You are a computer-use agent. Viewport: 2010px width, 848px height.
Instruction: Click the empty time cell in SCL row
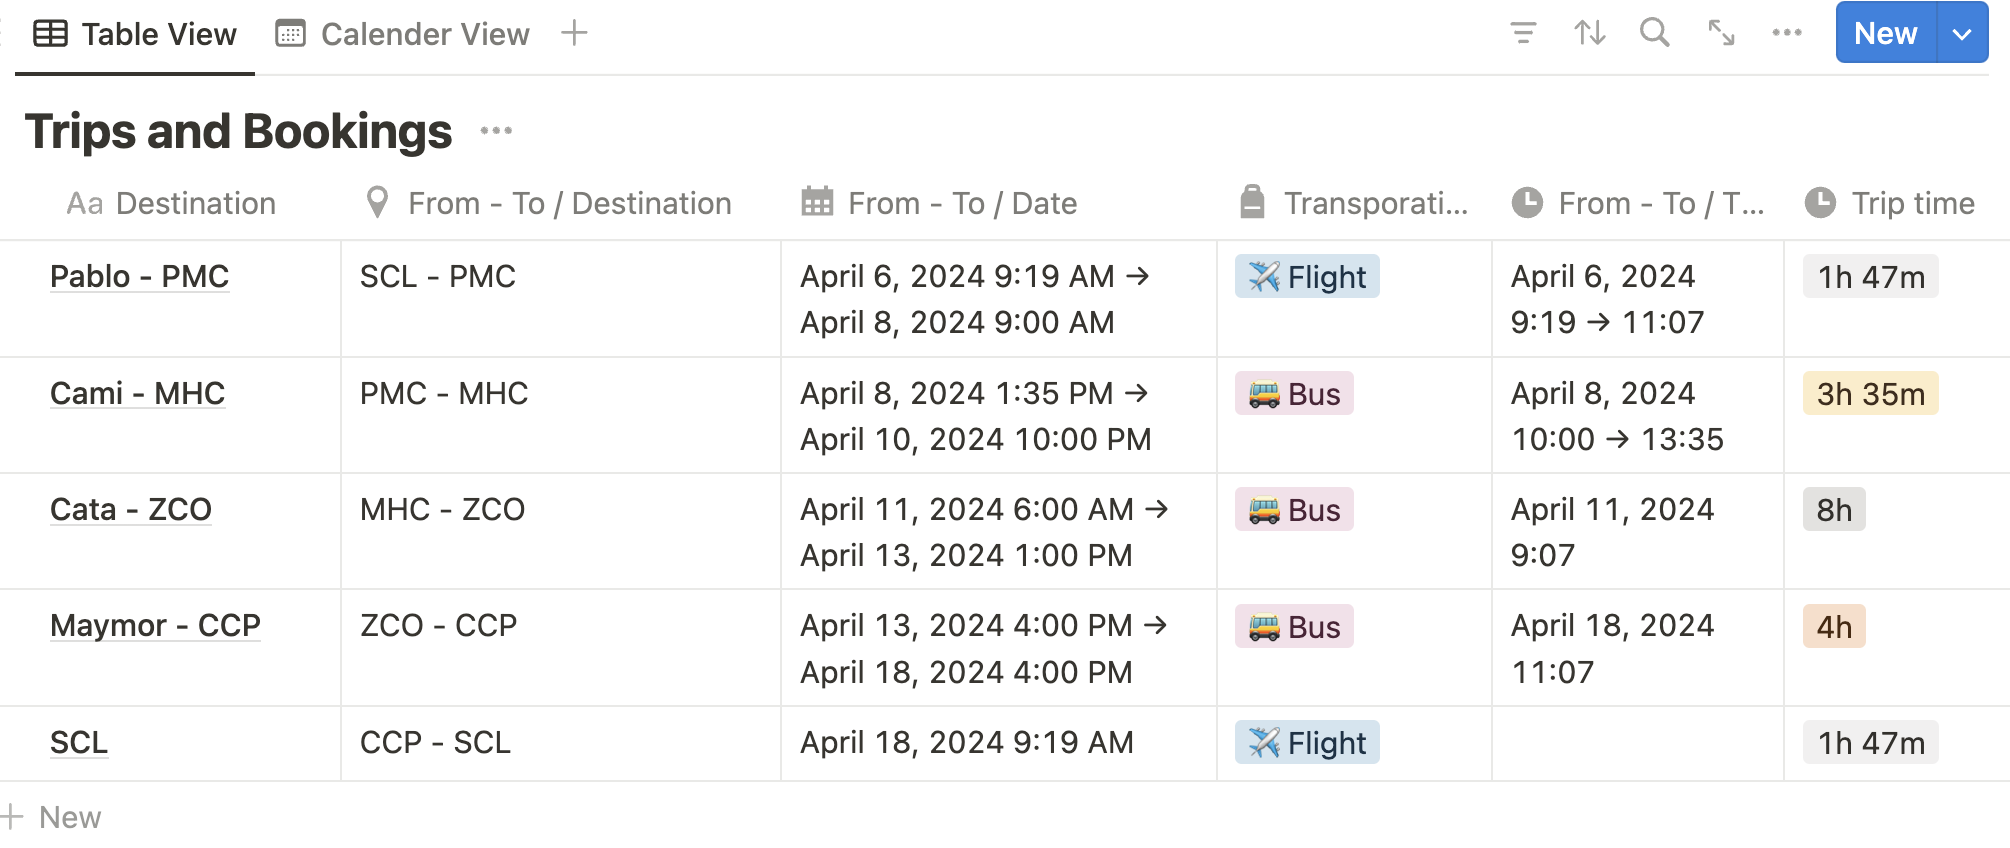[x=1636, y=743]
